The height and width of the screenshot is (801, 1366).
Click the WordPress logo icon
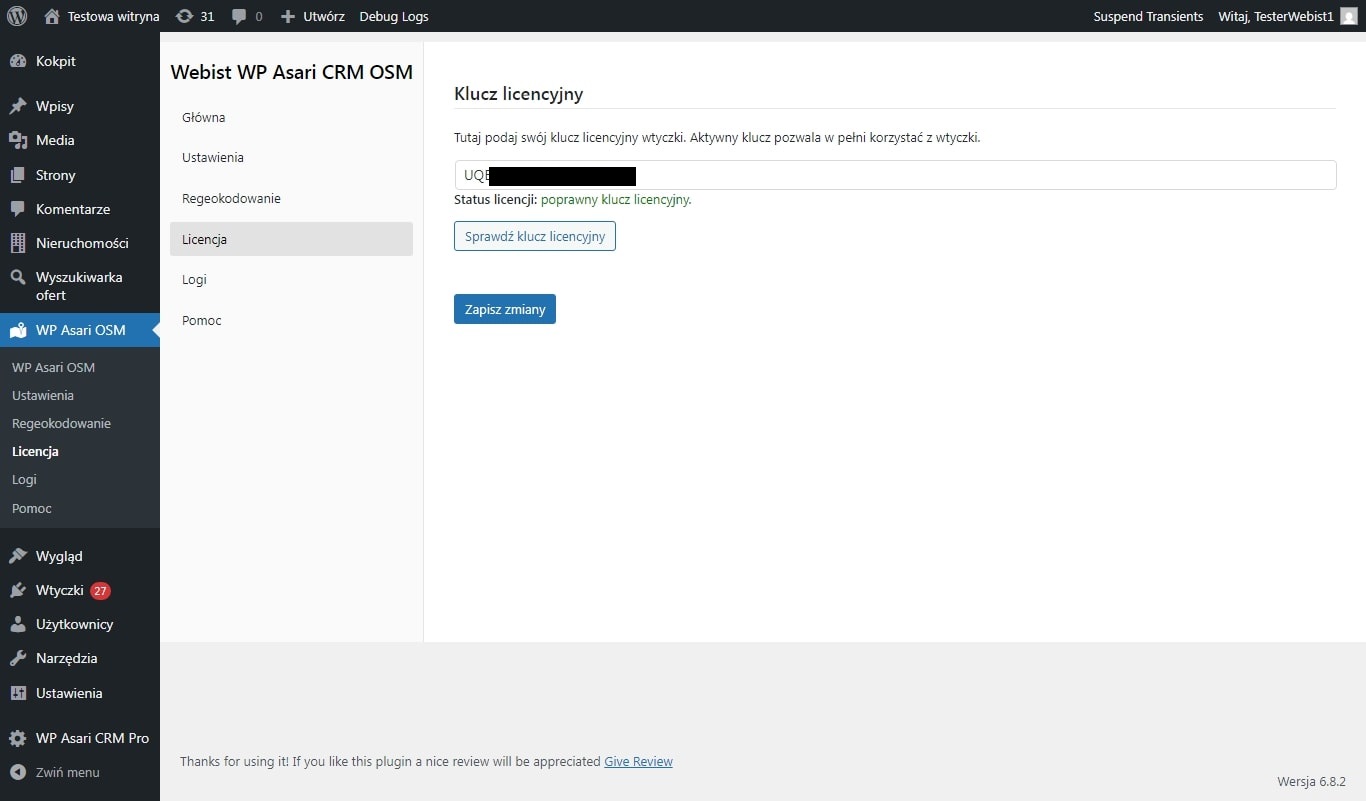(x=17, y=16)
